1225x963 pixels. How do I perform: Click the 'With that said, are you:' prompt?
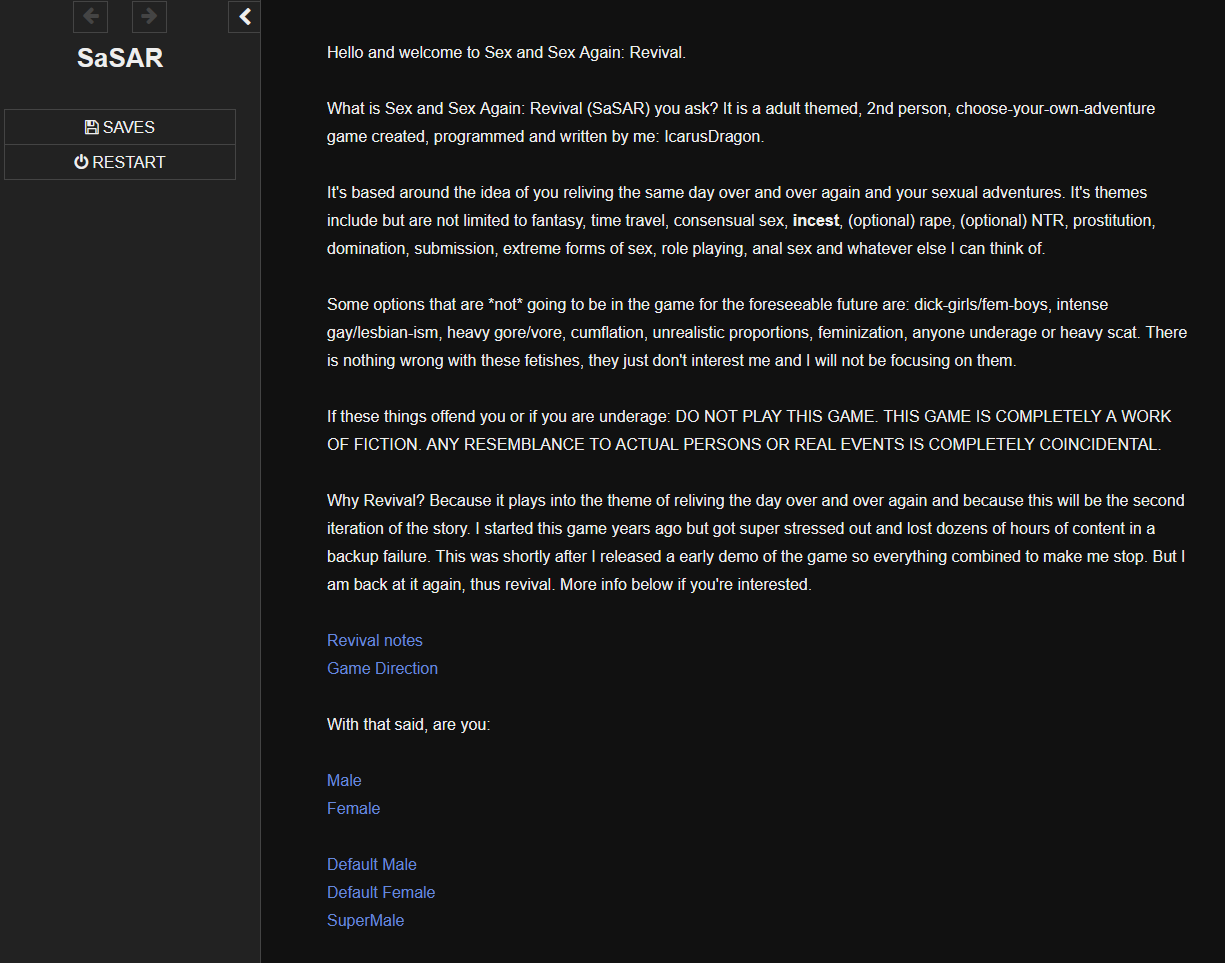coord(408,724)
